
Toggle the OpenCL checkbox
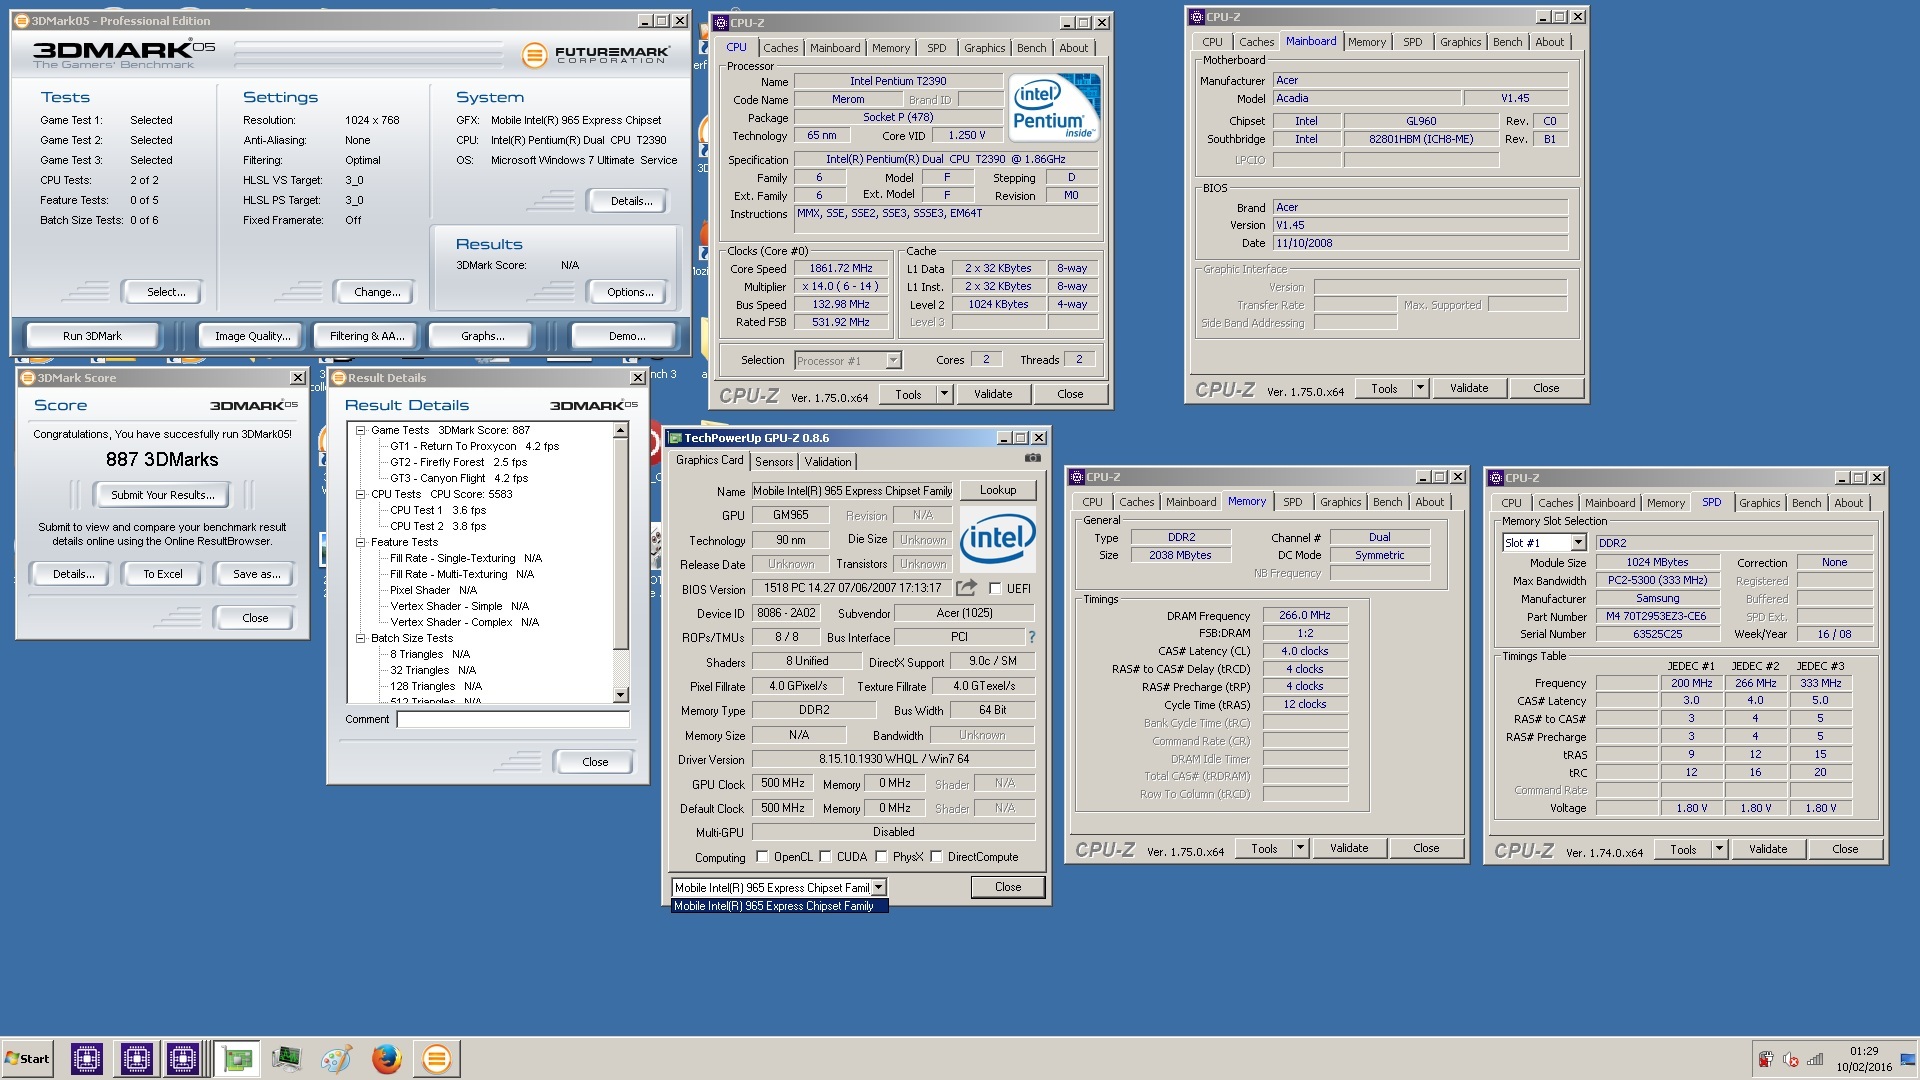[x=763, y=856]
